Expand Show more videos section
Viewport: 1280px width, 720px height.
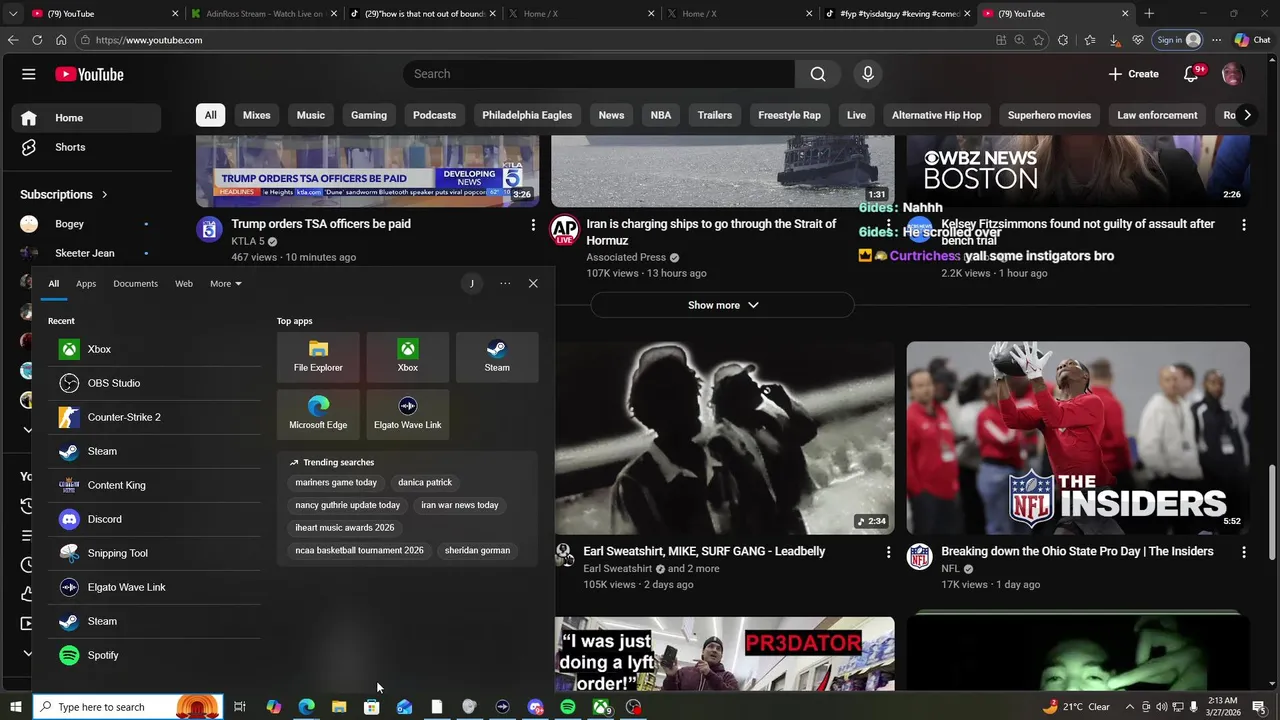click(723, 305)
